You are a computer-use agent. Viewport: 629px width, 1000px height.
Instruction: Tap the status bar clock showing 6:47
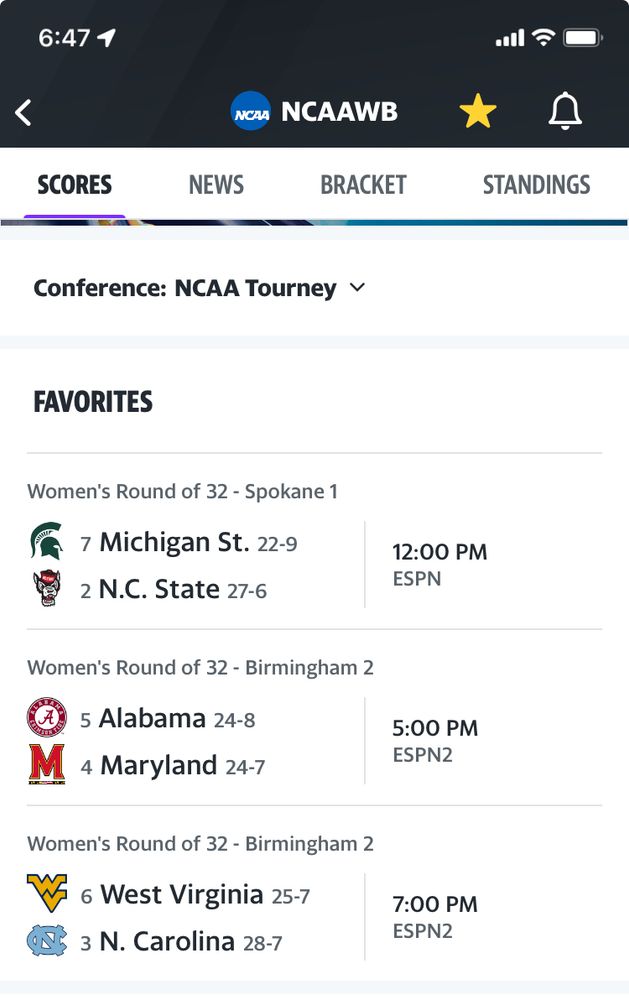[x=65, y=38]
